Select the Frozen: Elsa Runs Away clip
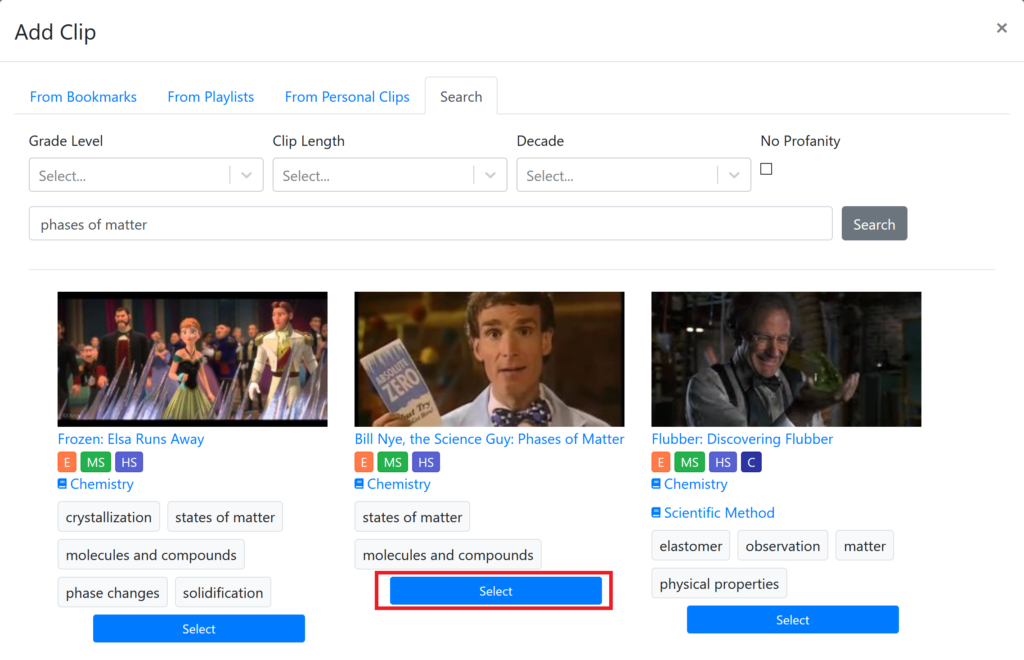 coord(198,629)
